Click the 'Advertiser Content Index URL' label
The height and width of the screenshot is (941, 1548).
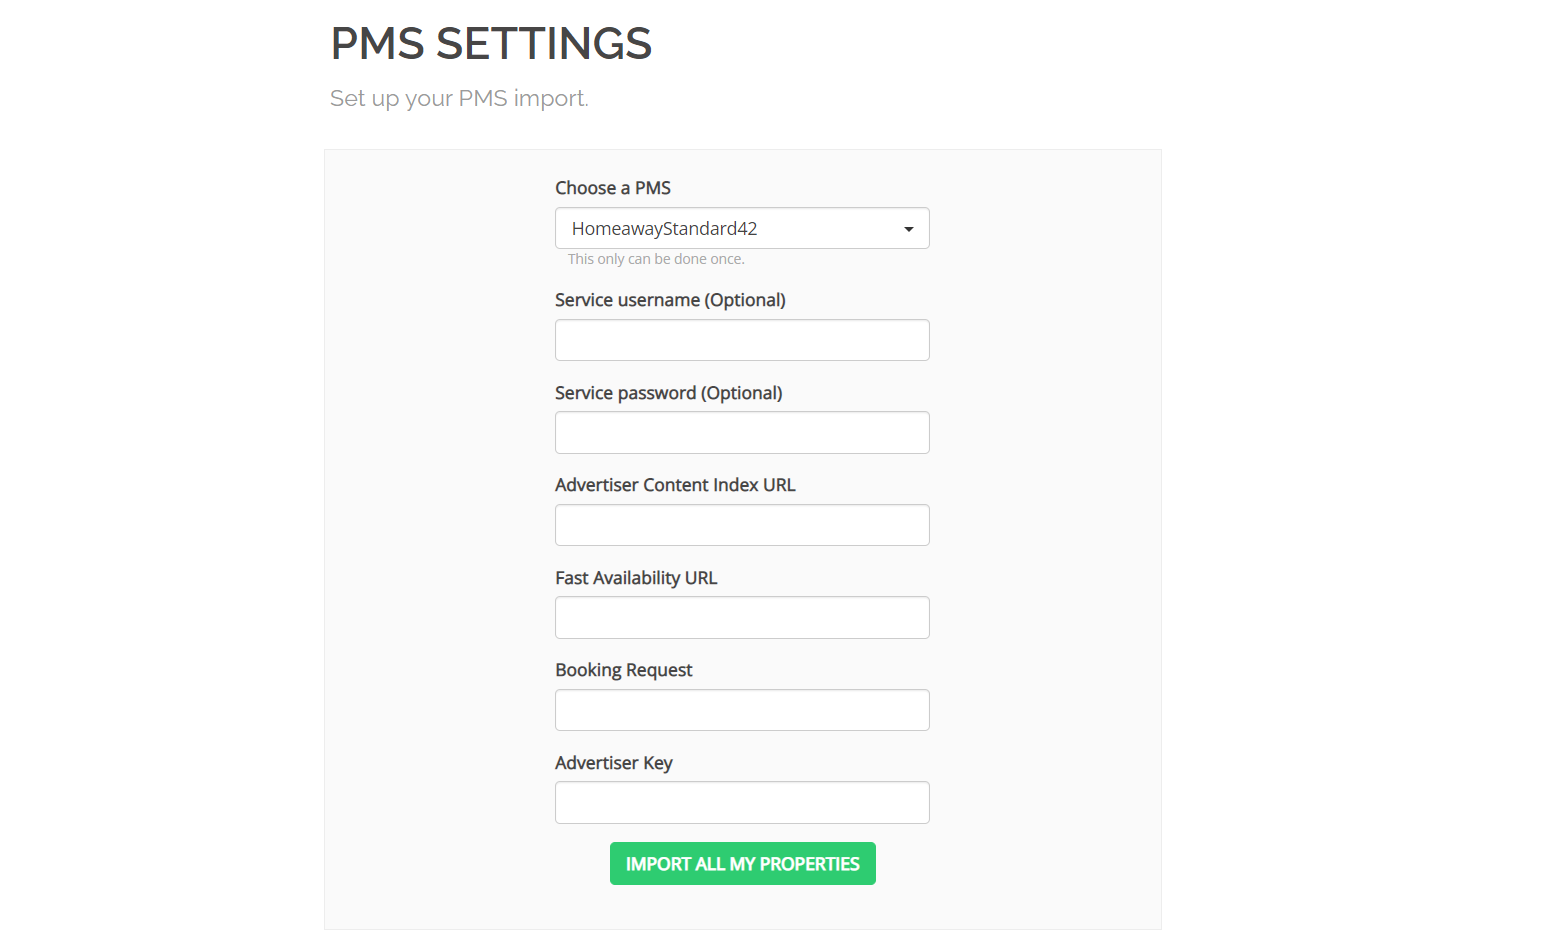(x=675, y=485)
